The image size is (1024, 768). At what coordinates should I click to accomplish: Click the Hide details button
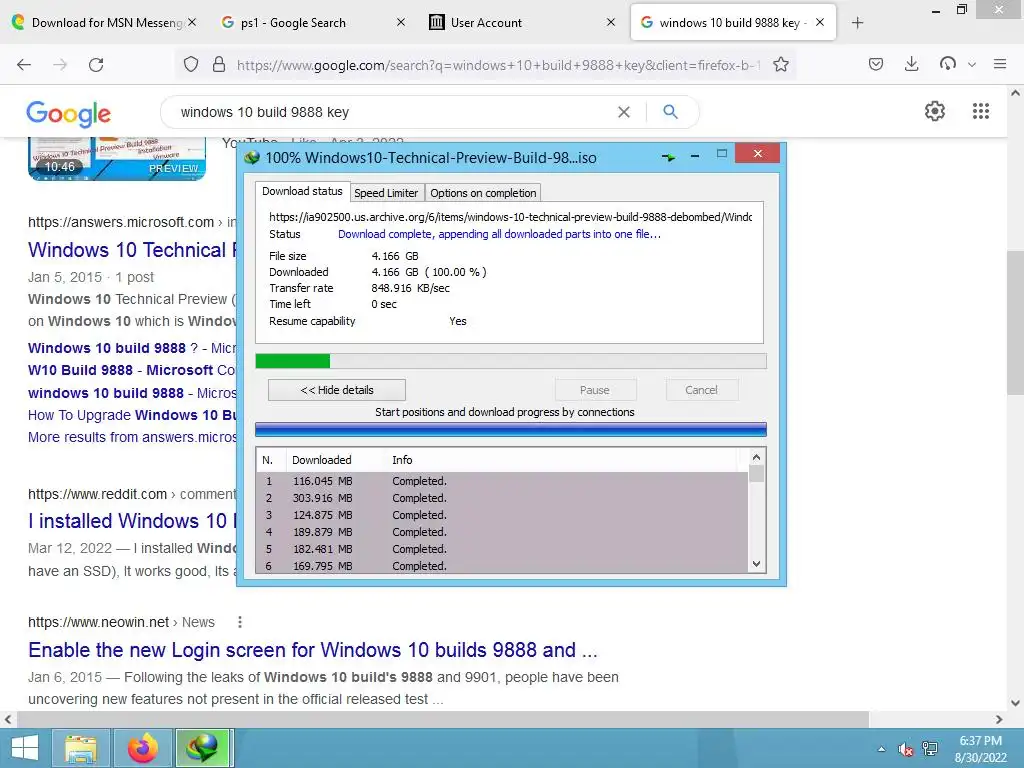pyautogui.click(x=337, y=390)
